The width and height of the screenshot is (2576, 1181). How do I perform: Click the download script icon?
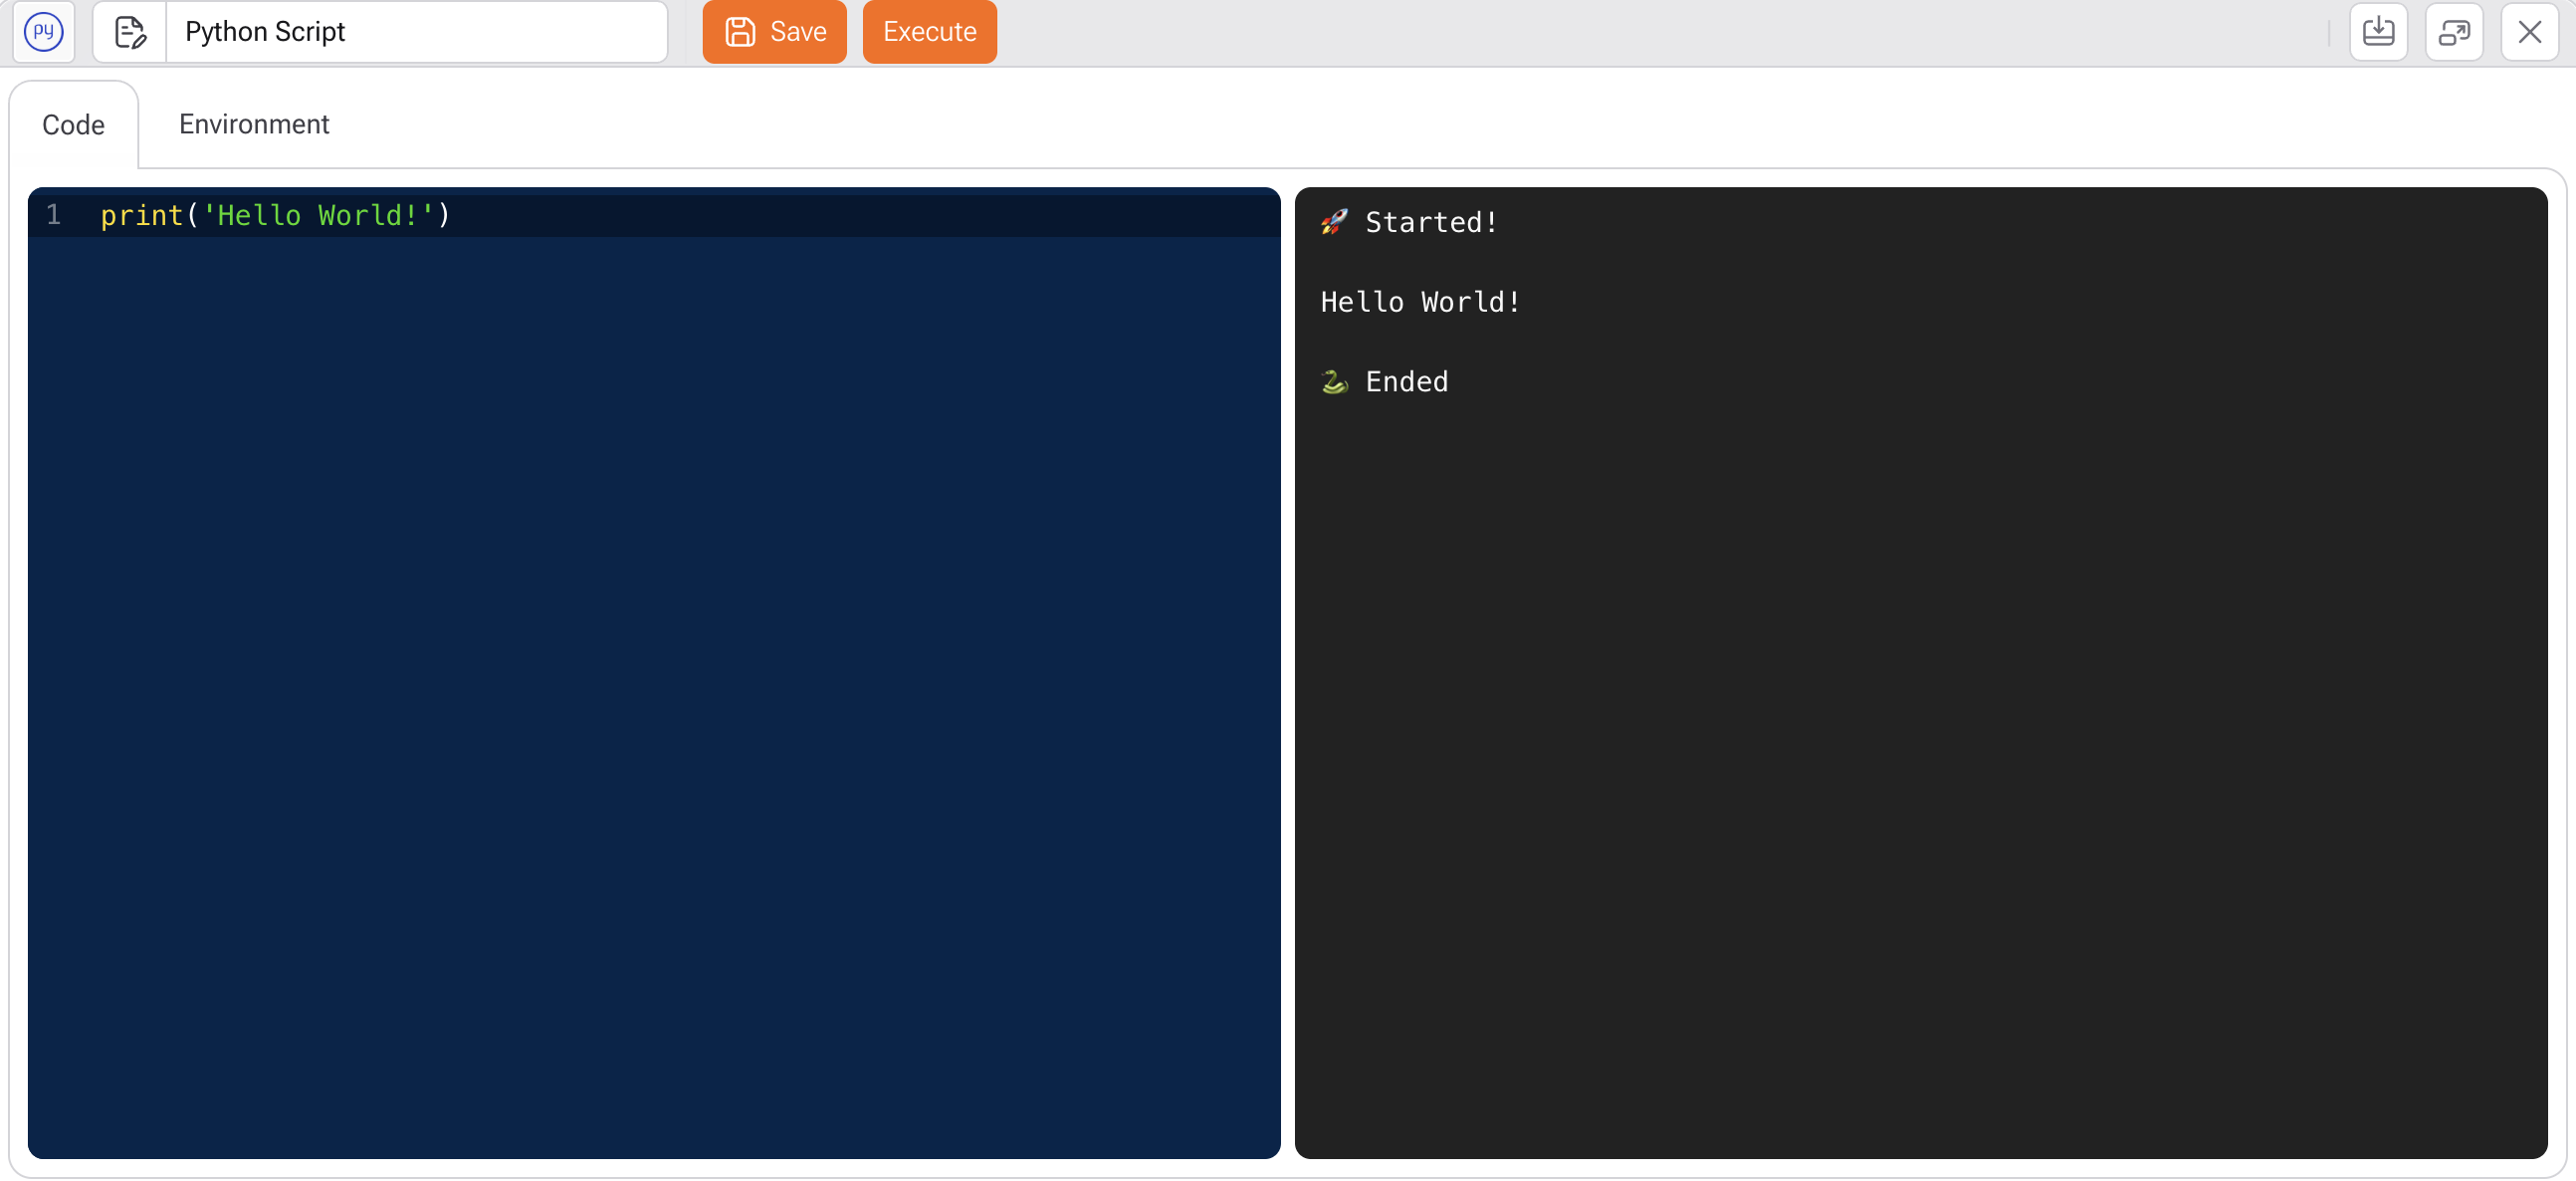click(2377, 32)
